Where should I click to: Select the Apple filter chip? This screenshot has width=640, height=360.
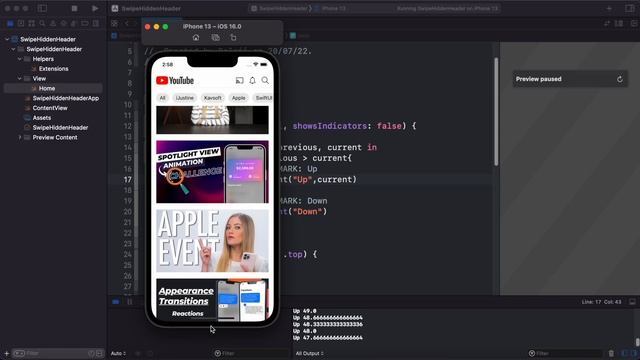coord(239,98)
